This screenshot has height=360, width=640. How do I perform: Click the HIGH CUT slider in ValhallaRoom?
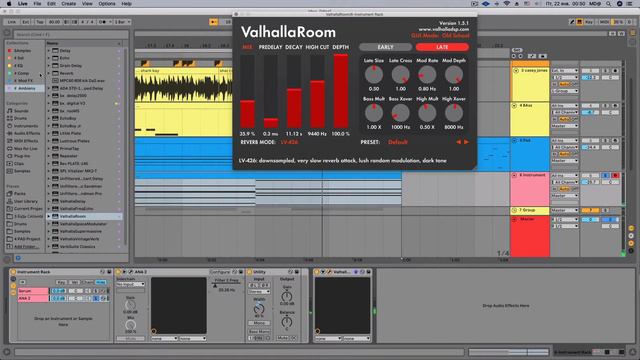(x=317, y=92)
